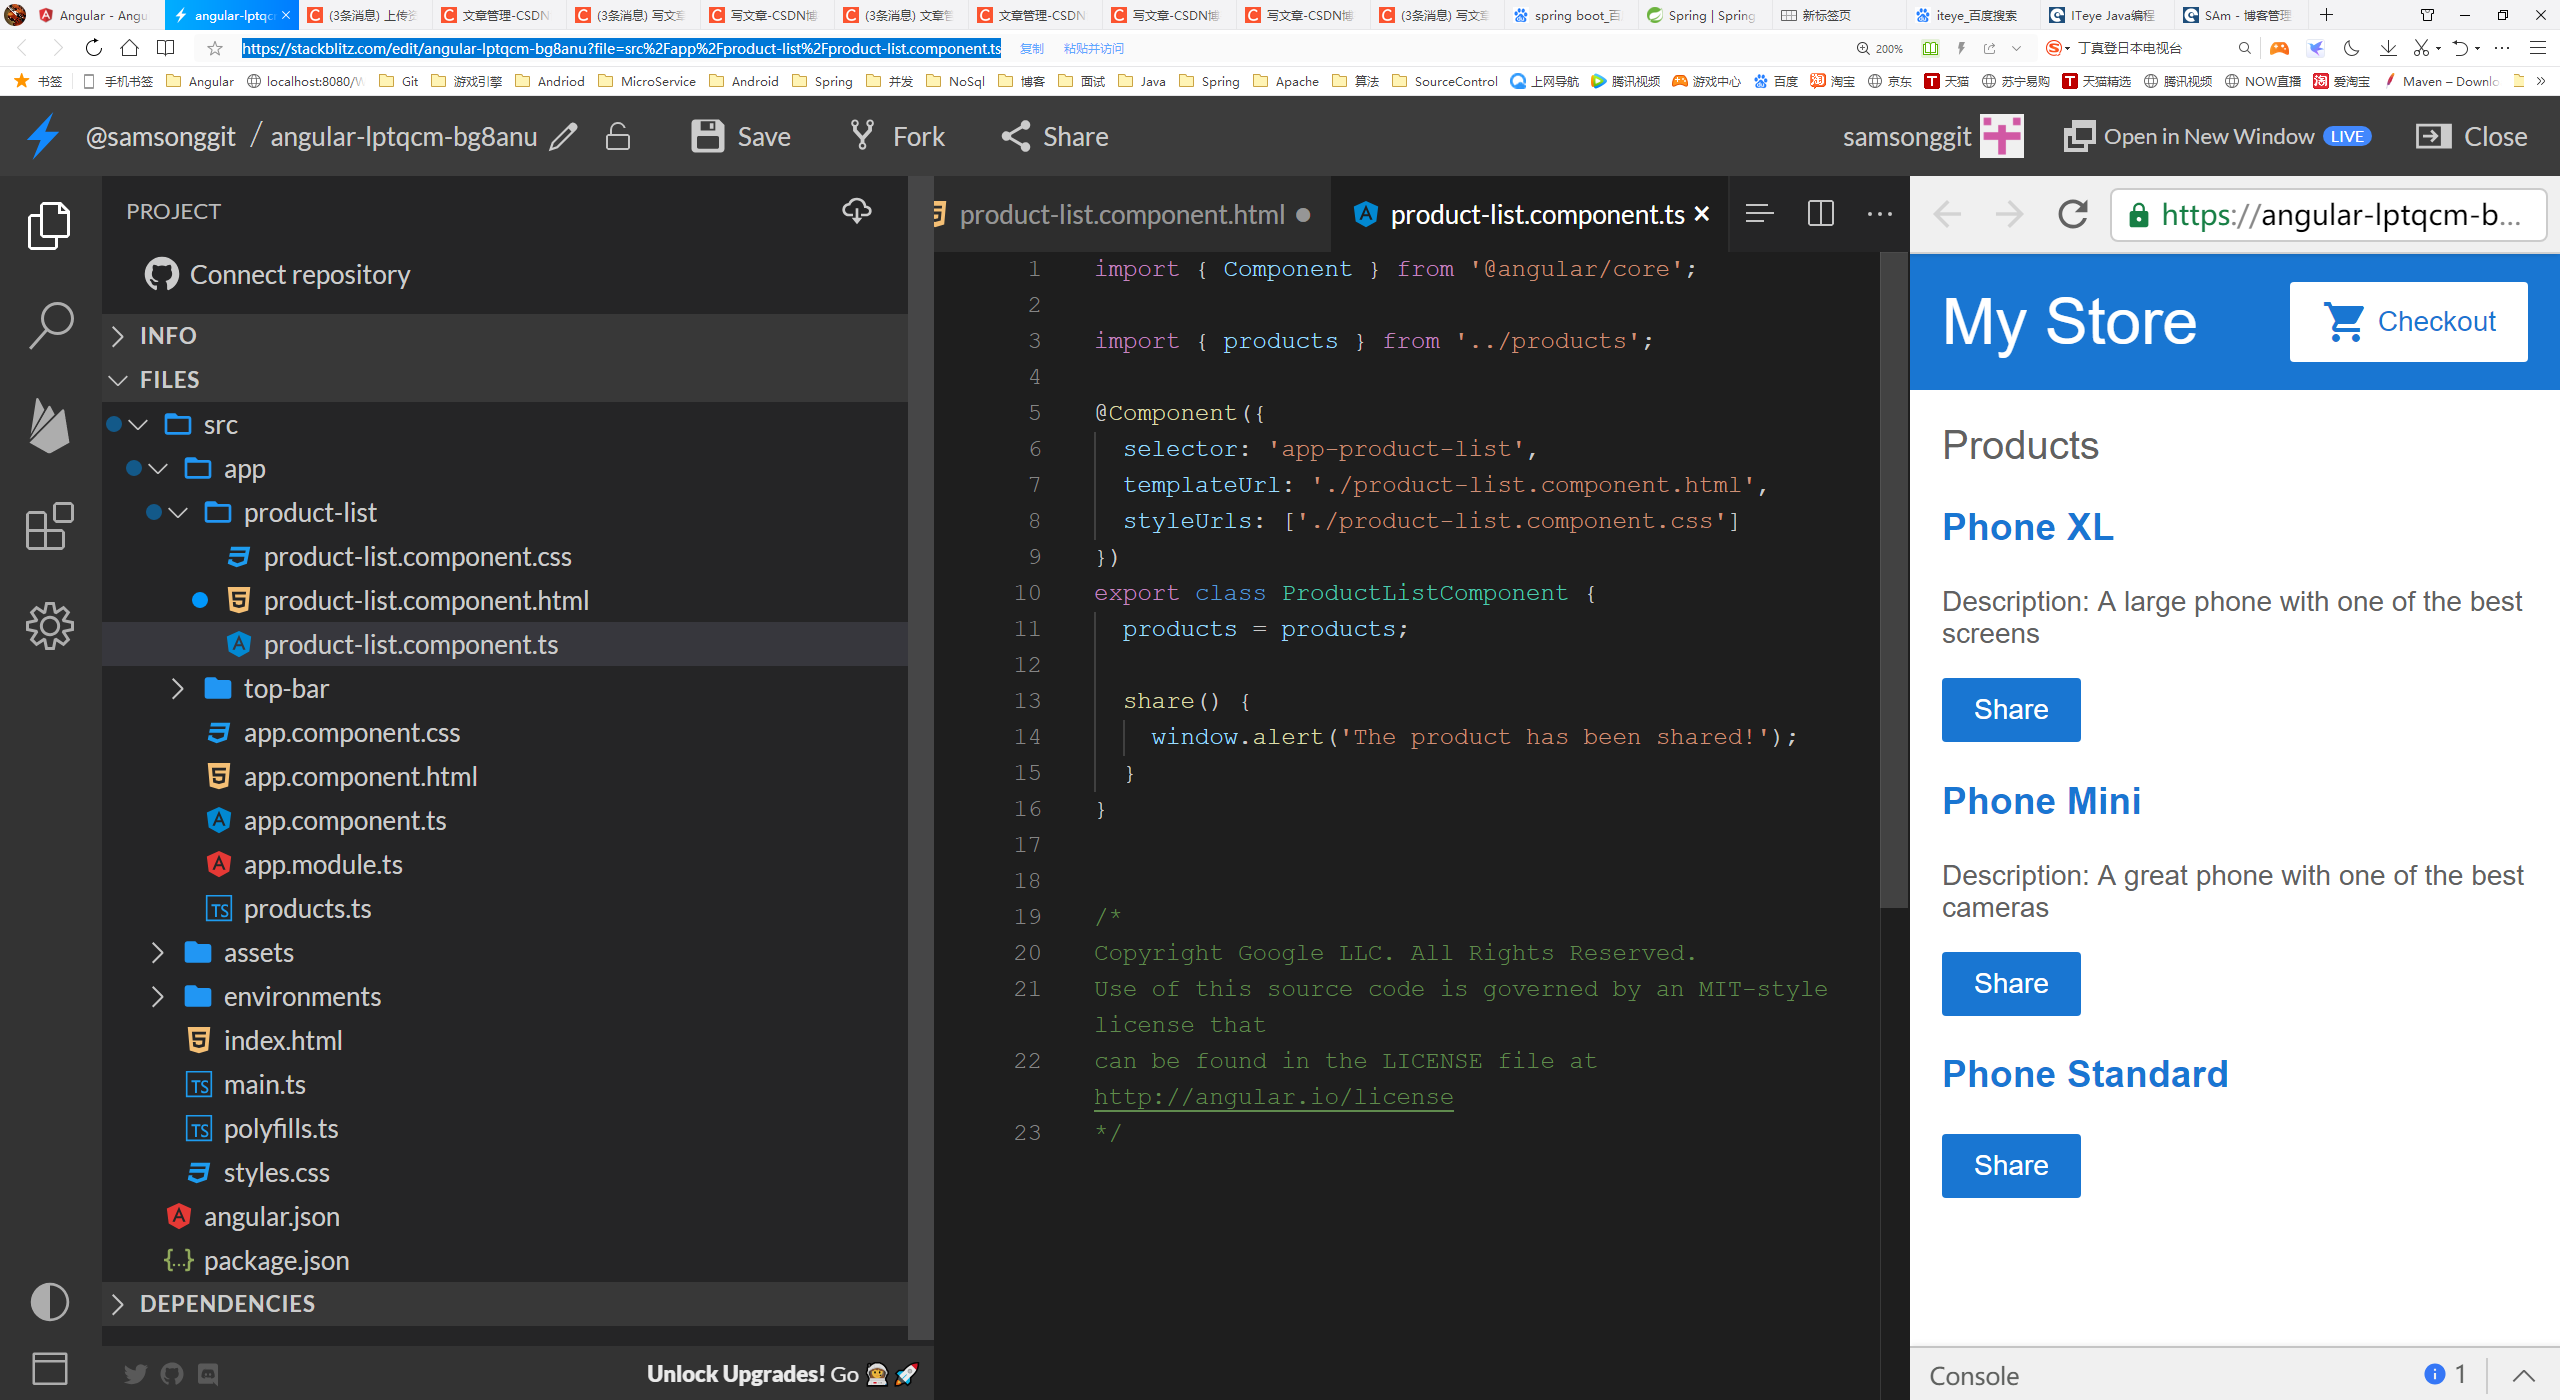This screenshot has height=1400, width=2560.
Task: Open the Firebase deploy icon in sidebar
Action: (x=49, y=425)
